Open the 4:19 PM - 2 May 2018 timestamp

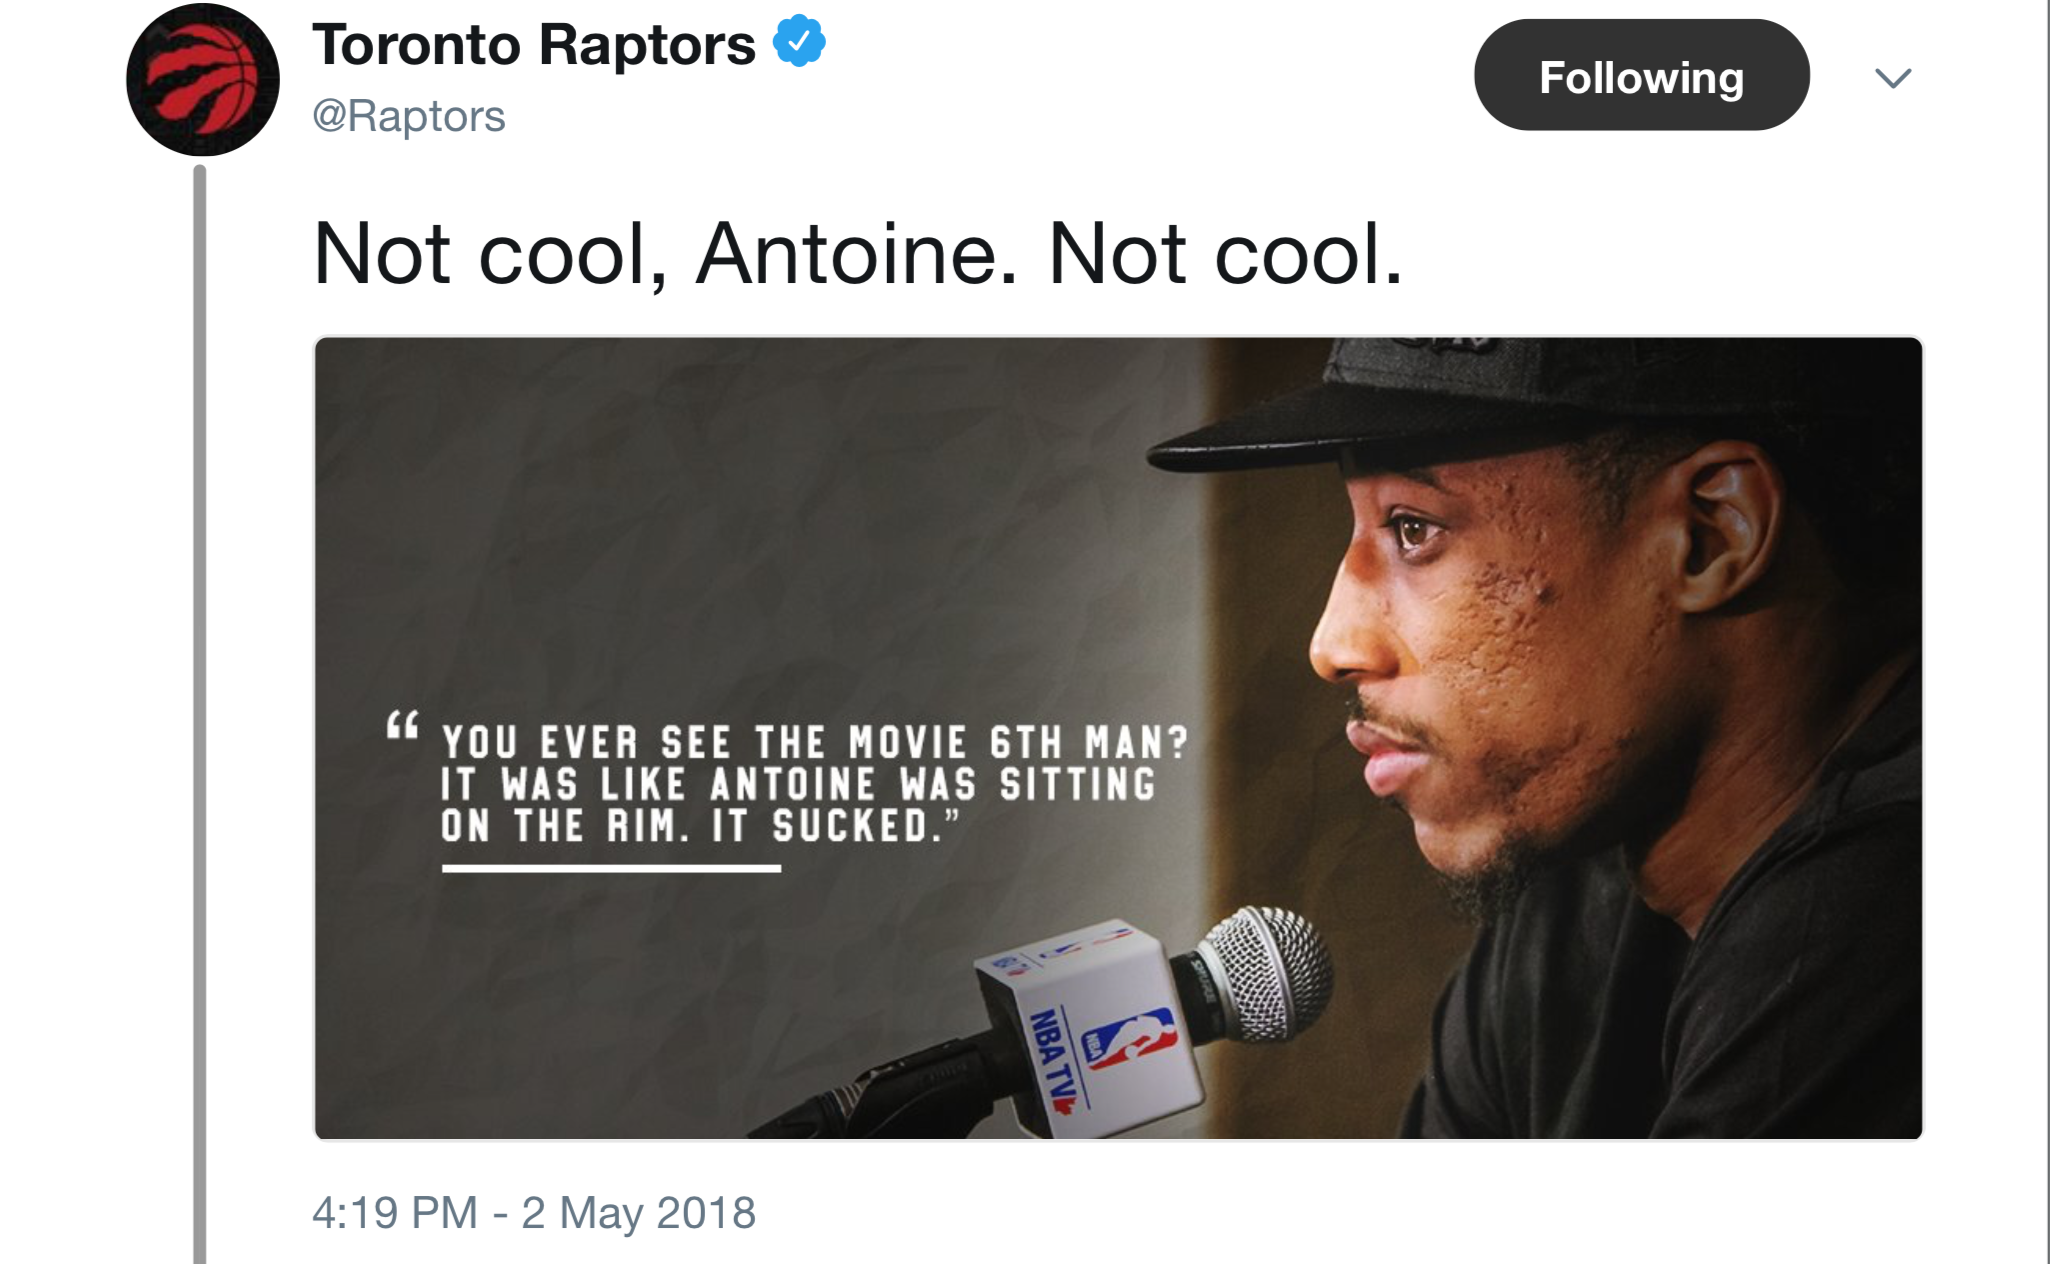click(534, 1213)
